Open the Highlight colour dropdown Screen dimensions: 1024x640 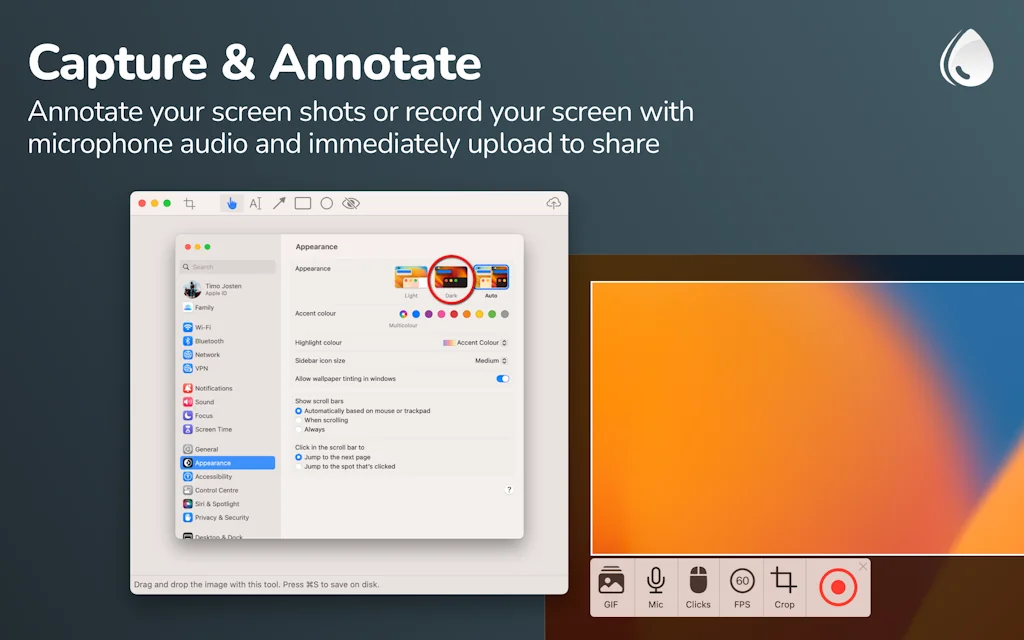[476, 343]
